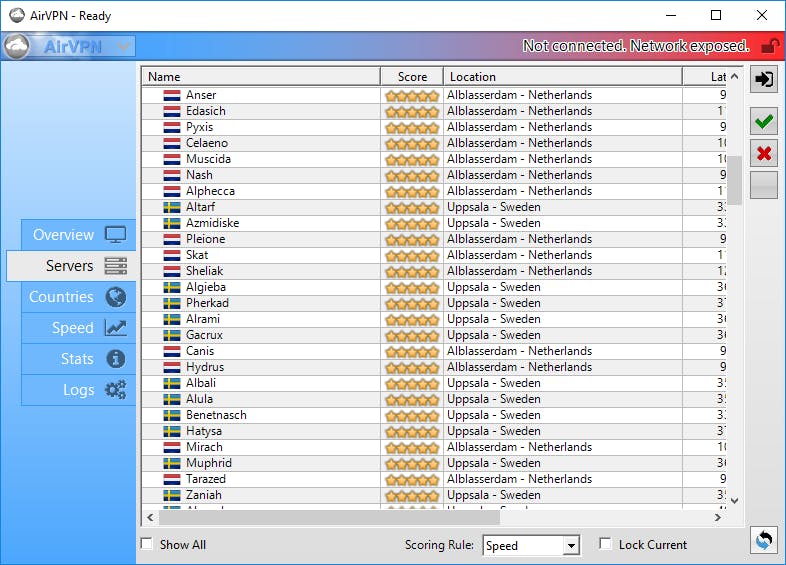
Task: Click the red X blacklist icon
Action: point(763,153)
